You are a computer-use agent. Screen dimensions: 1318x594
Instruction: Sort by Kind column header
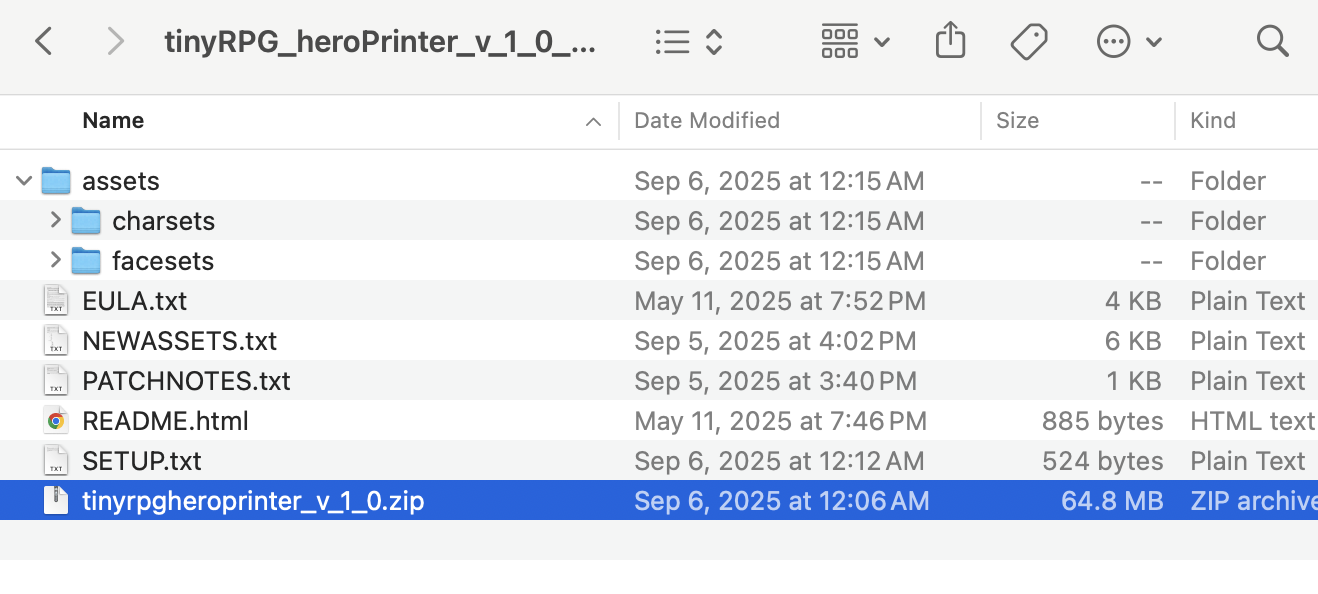[x=1213, y=121]
